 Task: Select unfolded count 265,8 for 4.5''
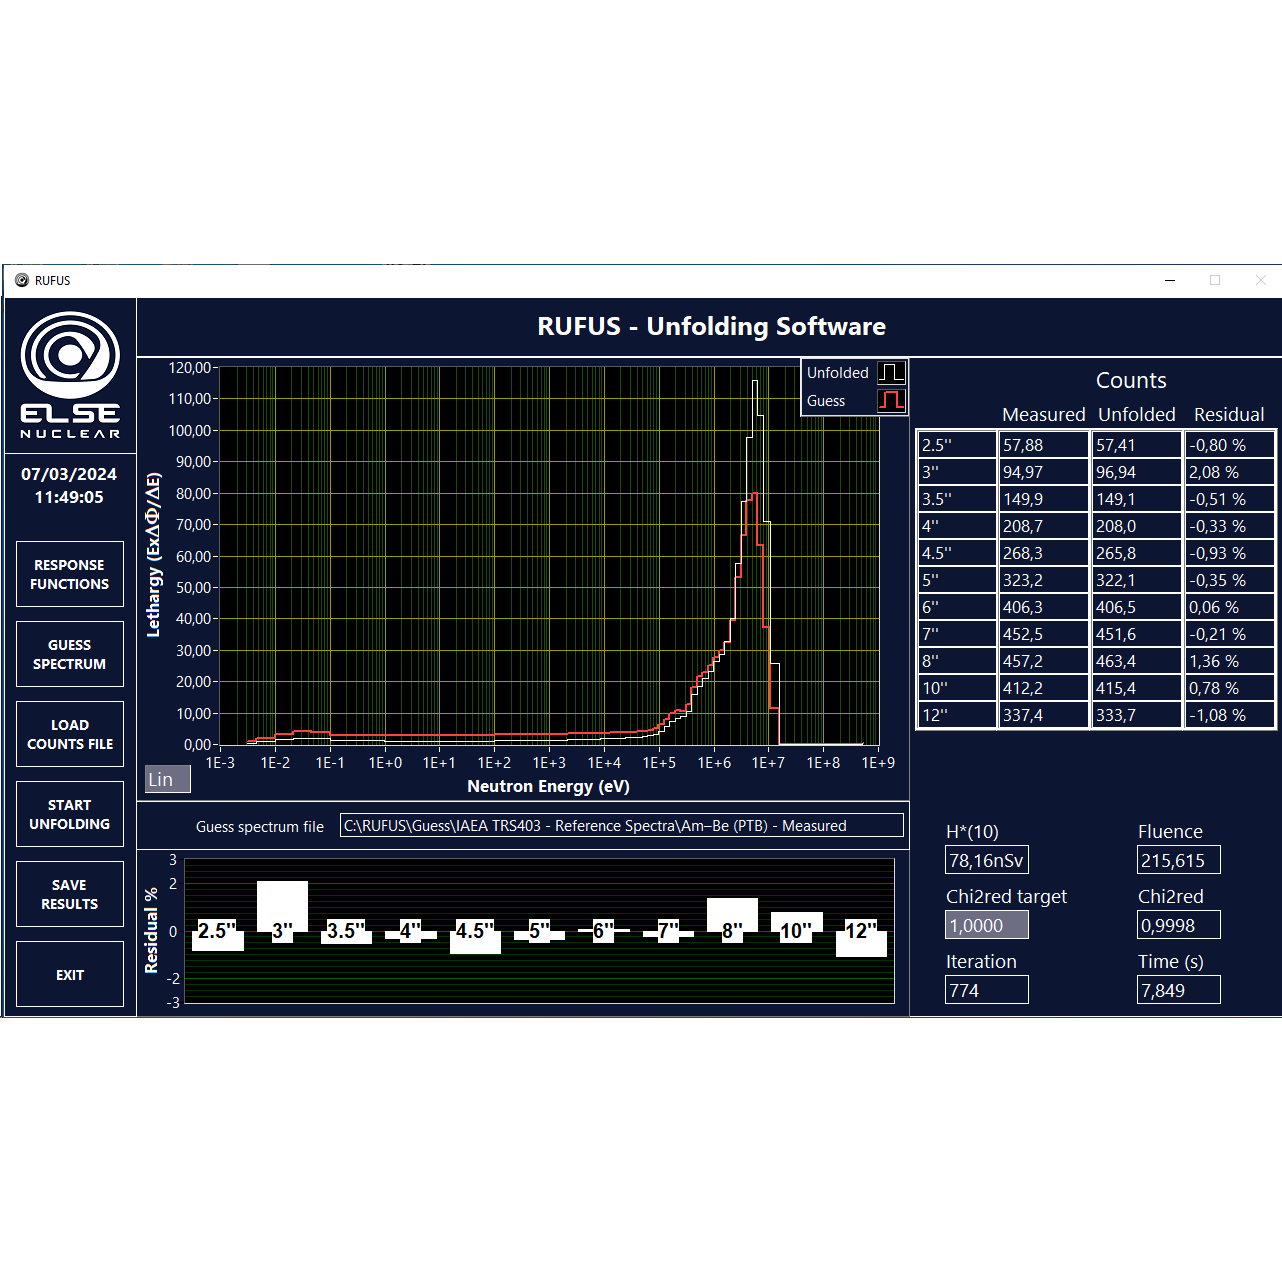(x=1136, y=553)
